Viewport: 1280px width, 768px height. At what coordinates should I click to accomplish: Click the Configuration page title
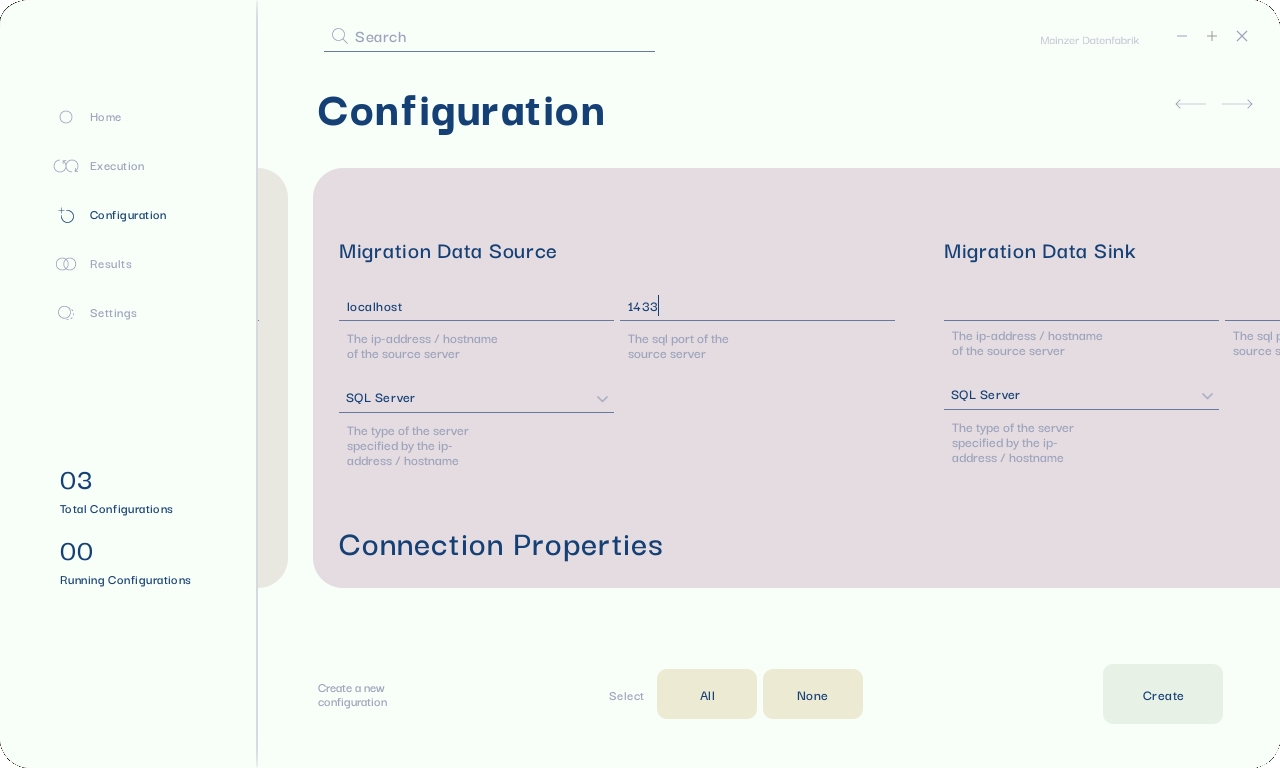click(x=461, y=111)
